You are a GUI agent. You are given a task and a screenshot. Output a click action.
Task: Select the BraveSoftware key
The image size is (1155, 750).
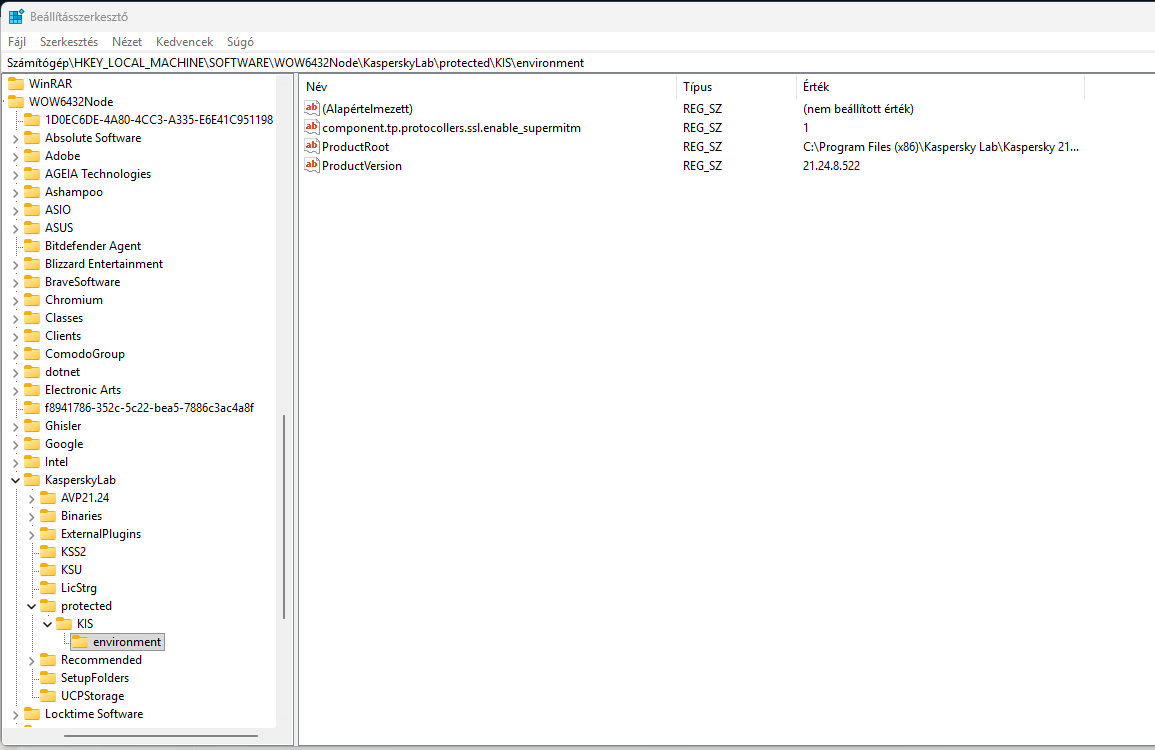(x=82, y=281)
